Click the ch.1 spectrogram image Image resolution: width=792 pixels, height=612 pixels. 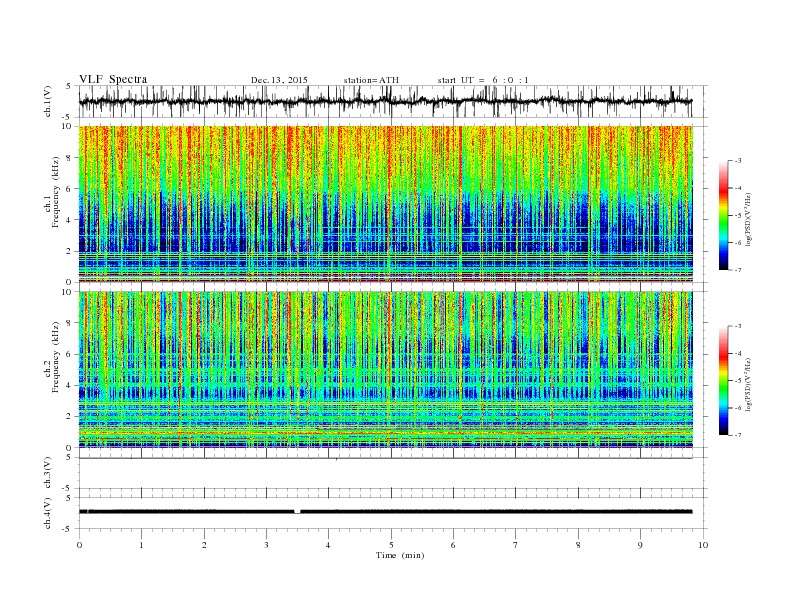(x=386, y=204)
